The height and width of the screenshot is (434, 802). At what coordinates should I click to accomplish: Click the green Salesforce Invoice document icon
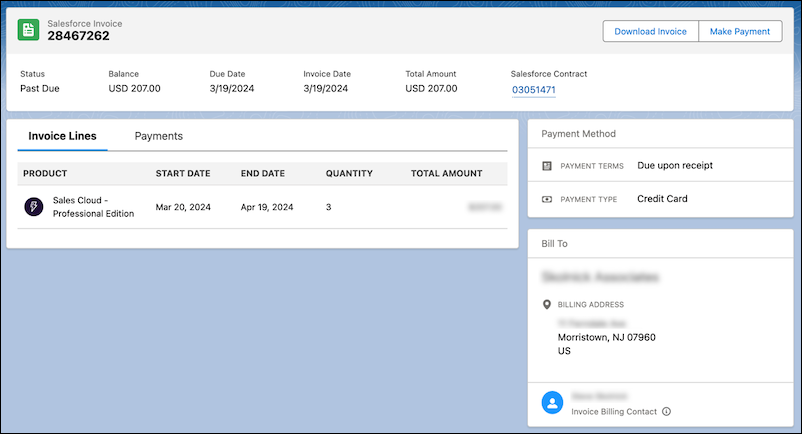(x=28, y=30)
